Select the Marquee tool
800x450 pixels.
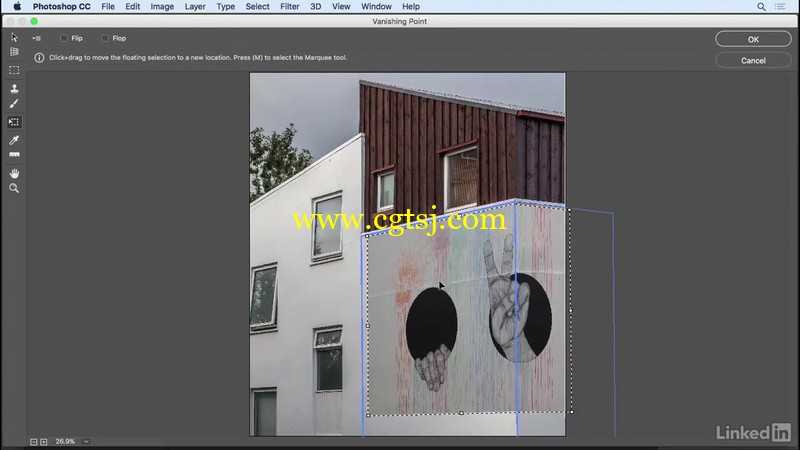tap(14, 70)
